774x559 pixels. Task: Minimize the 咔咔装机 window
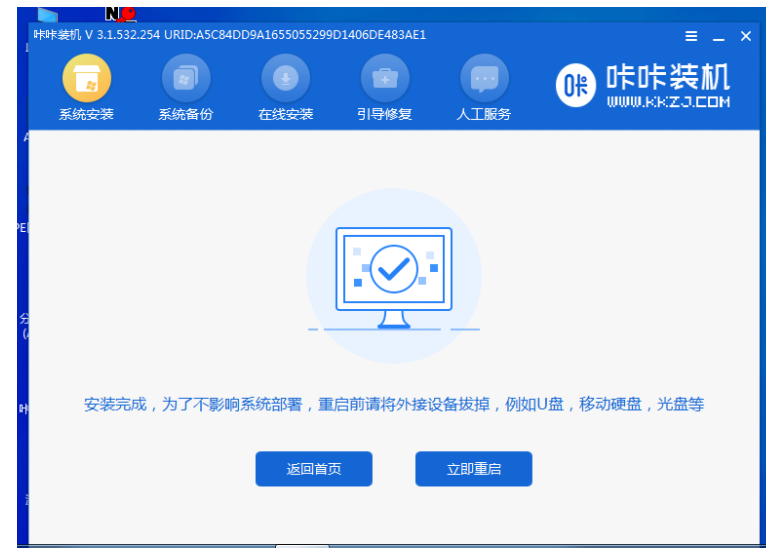click(x=718, y=37)
